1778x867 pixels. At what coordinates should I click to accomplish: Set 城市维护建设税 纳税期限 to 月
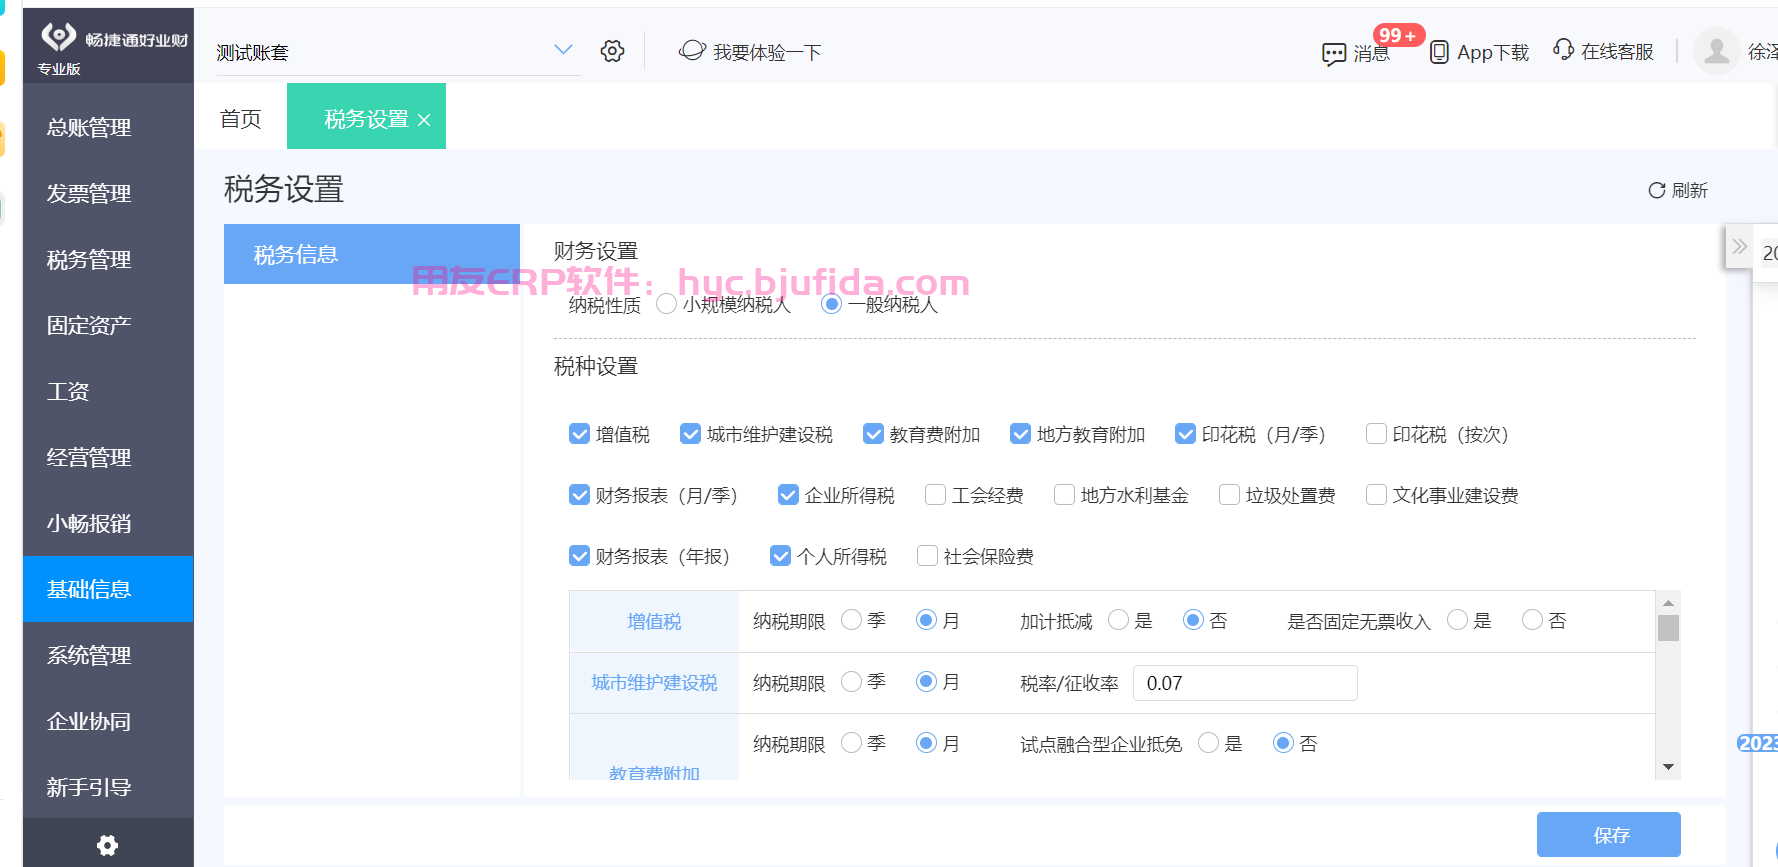(x=926, y=681)
